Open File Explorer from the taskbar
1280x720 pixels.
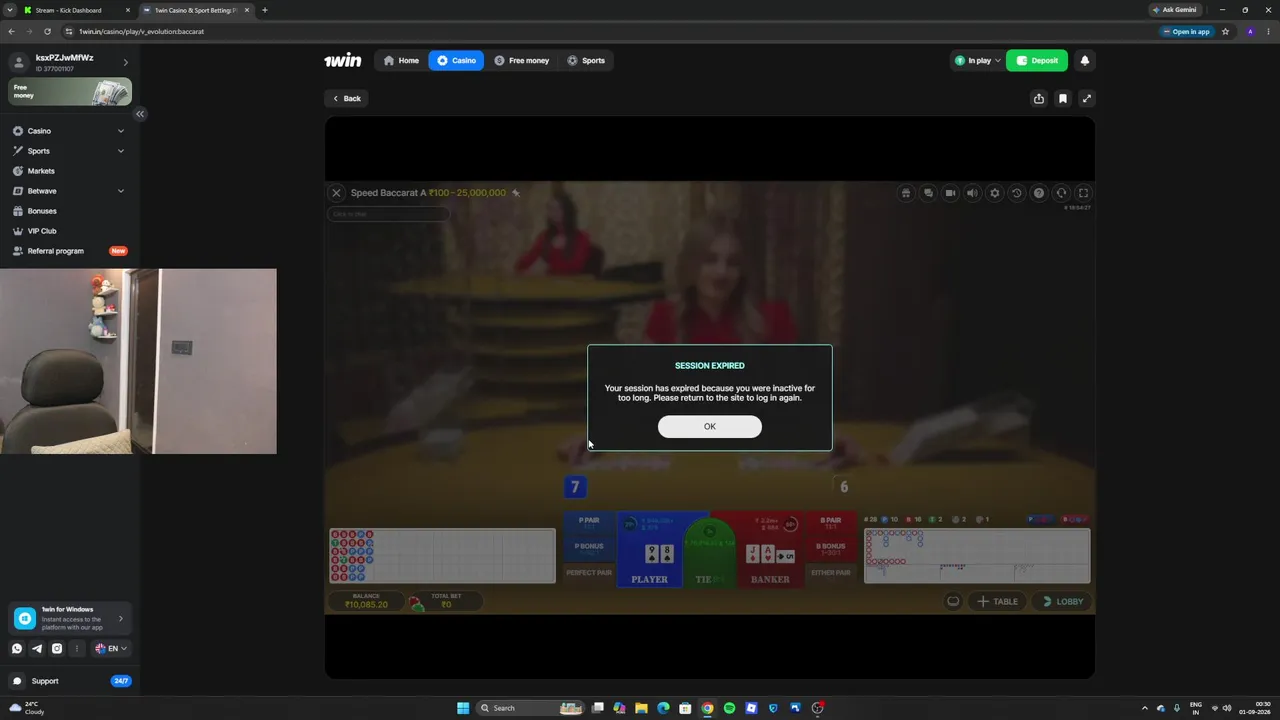(641, 708)
